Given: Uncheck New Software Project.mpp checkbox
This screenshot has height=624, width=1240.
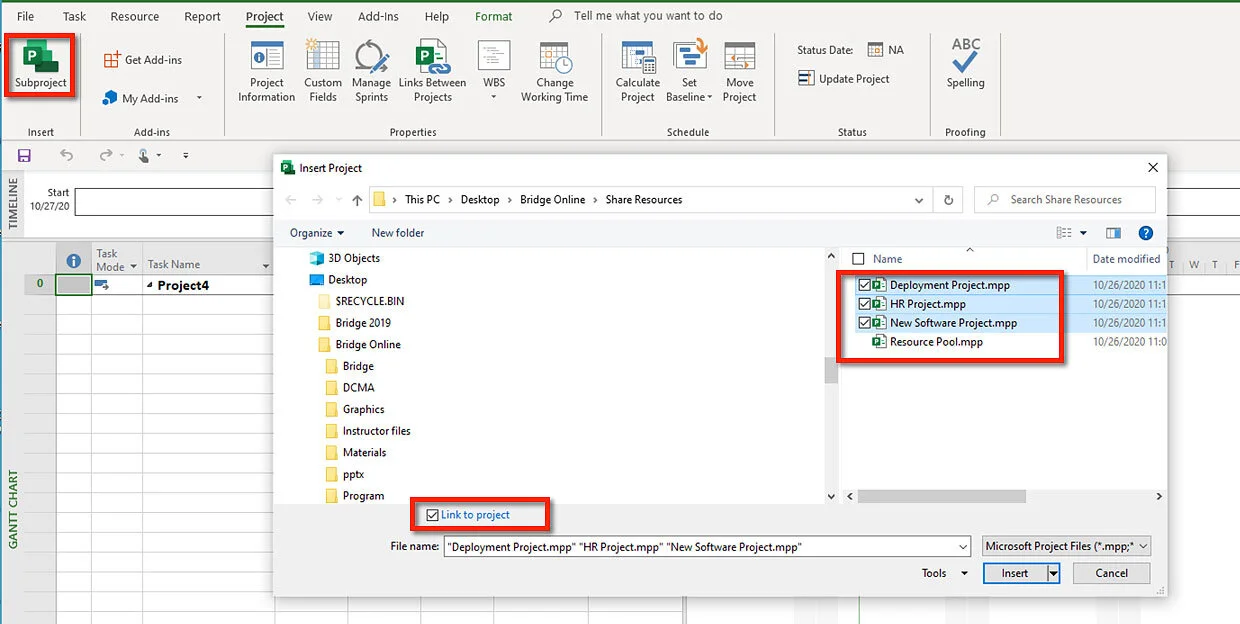Looking at the screenshot, I should 864,323.
